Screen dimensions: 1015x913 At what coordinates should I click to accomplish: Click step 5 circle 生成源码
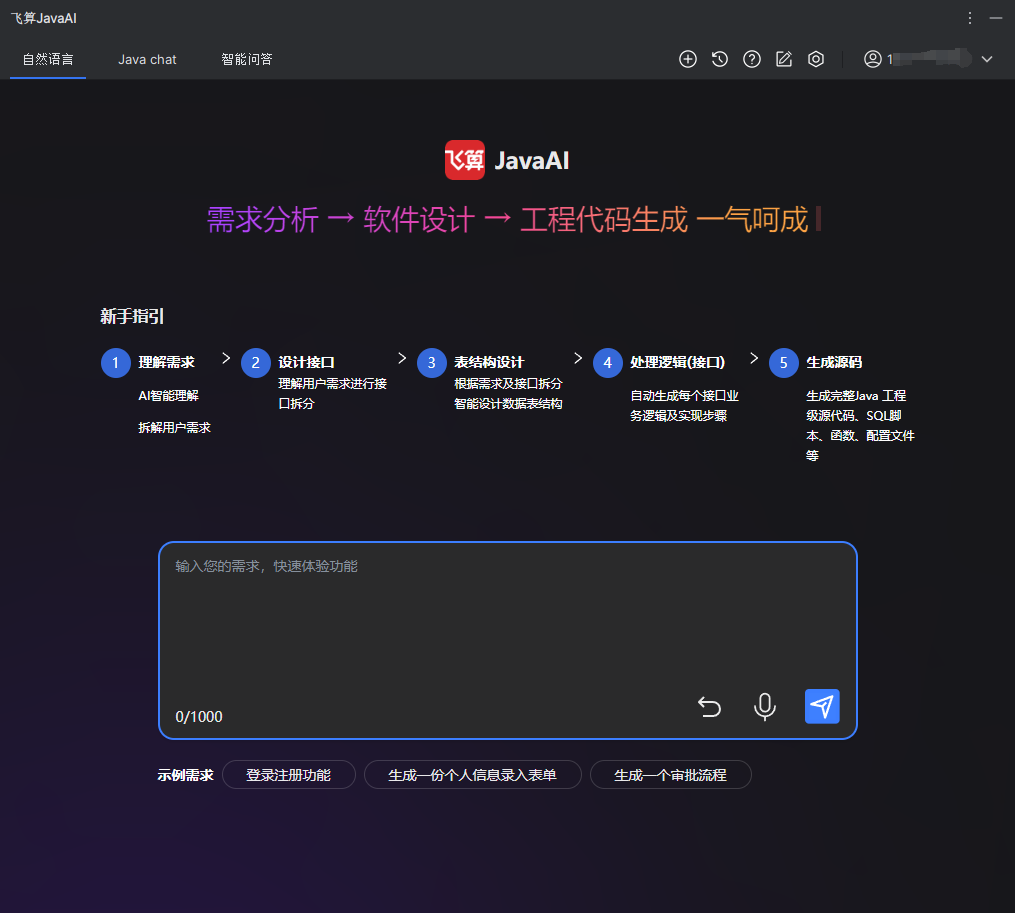point(784,363)
